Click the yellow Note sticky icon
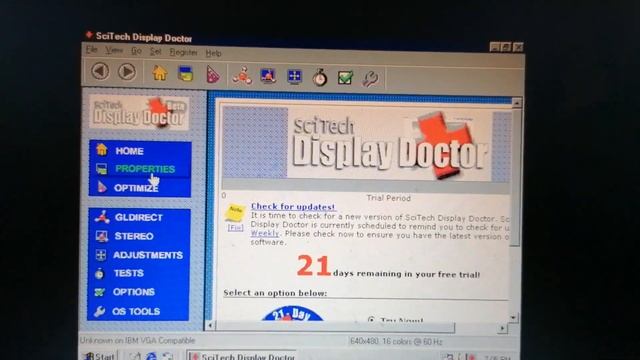The height and width of the screenshot is (360, 640). (x=235, y=212)
